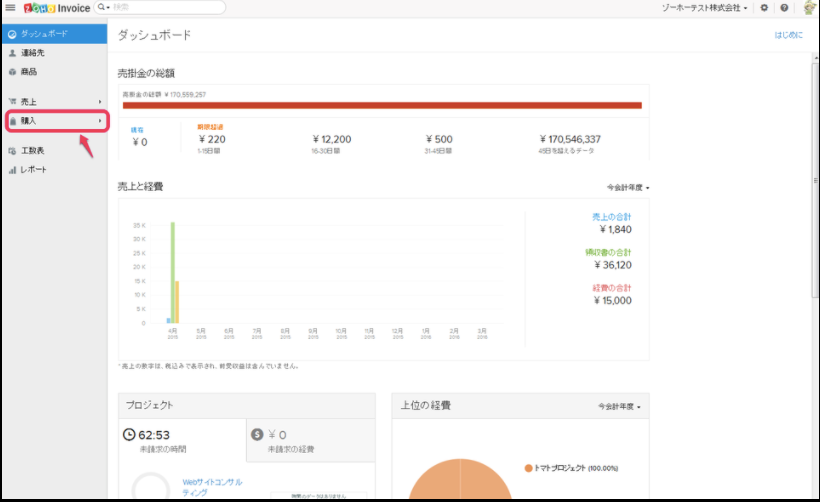Click 領収書の合計 legend label
The height and width of the screenshot is (502, 820).
[608, 252]
